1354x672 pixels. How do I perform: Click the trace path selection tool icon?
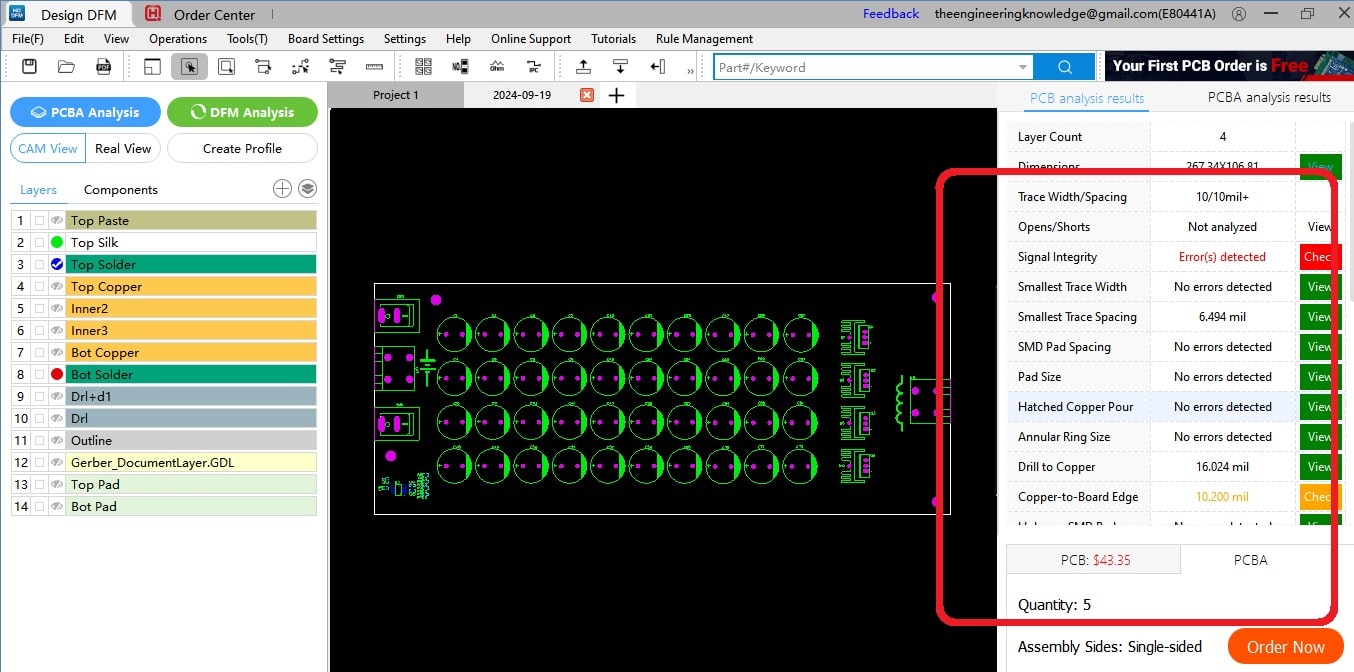[263, 67]
